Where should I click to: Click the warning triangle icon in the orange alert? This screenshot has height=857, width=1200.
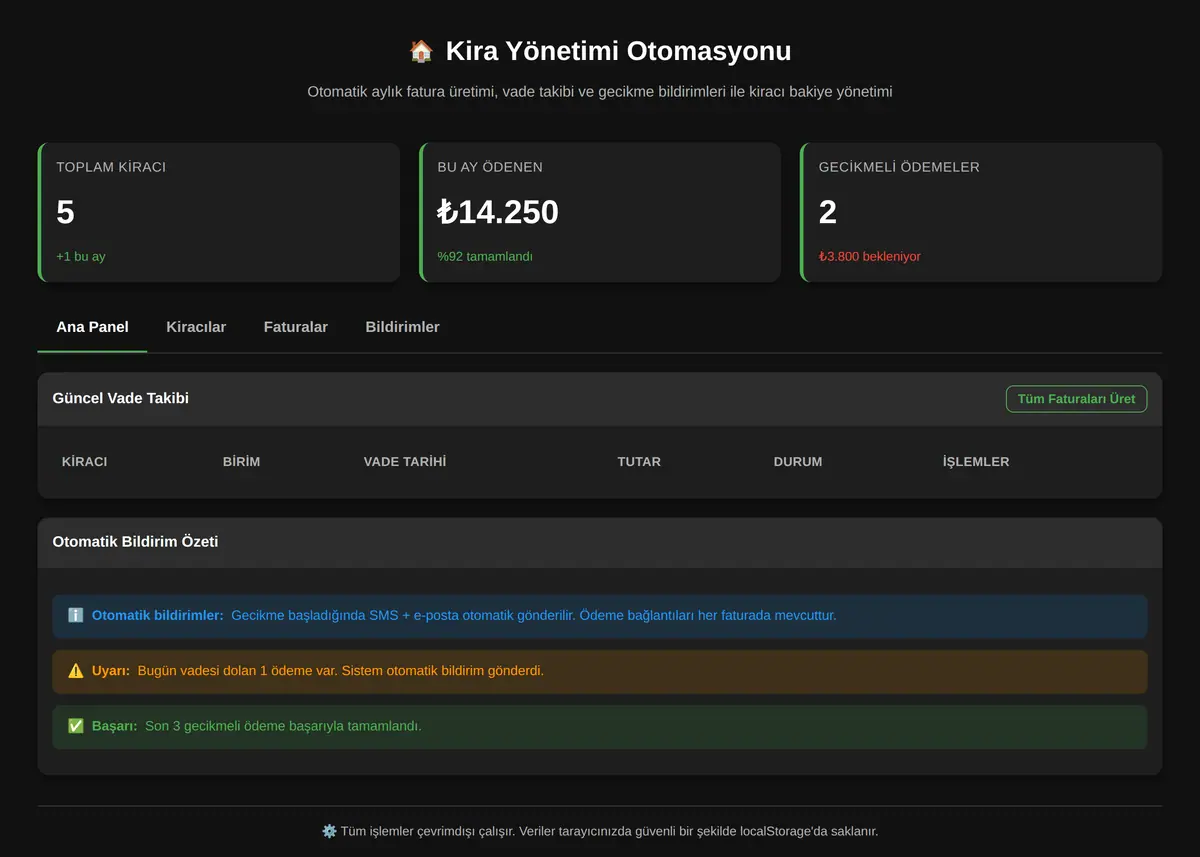[x=75, y=670]
